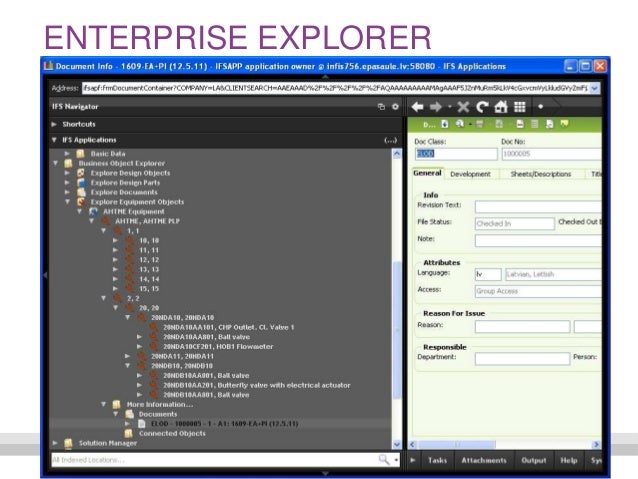Open the Tasks bottom tab
Image resolution: width=638 pixels, height=479 pixels.
point(437,460)
